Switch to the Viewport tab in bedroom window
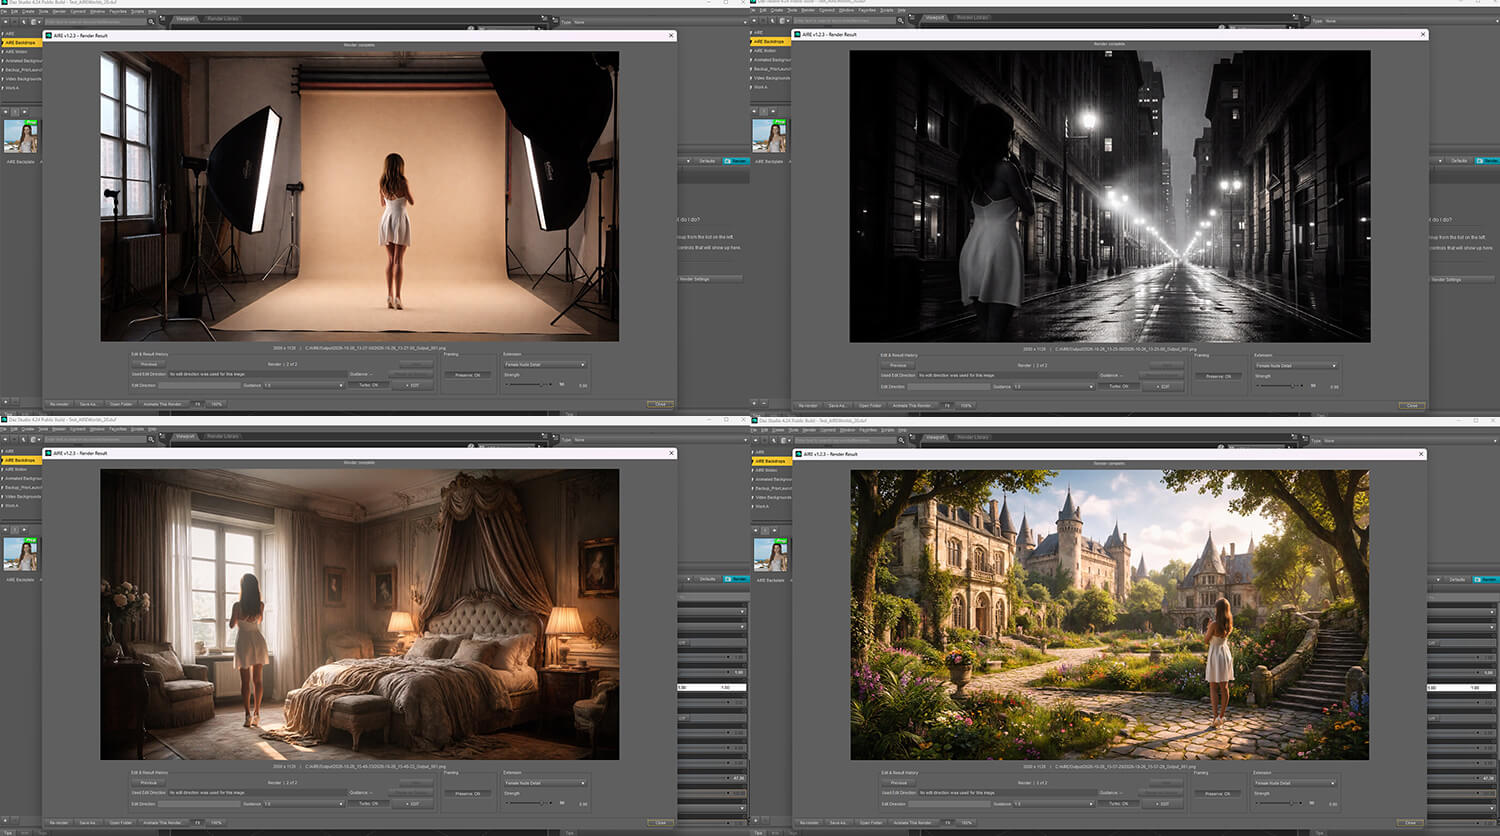This screenshot has width=1500, height=836. click(185, 436)
